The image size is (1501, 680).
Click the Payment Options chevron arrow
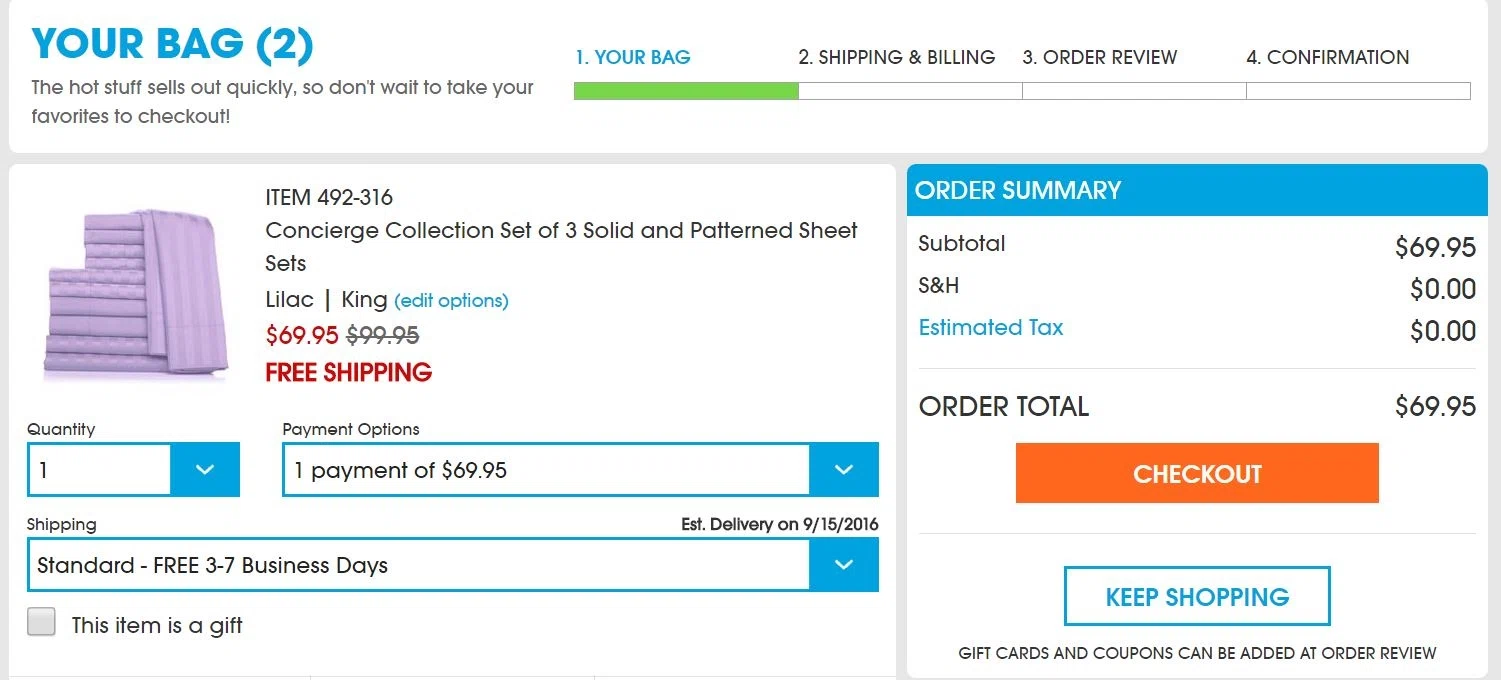point(844,469)
